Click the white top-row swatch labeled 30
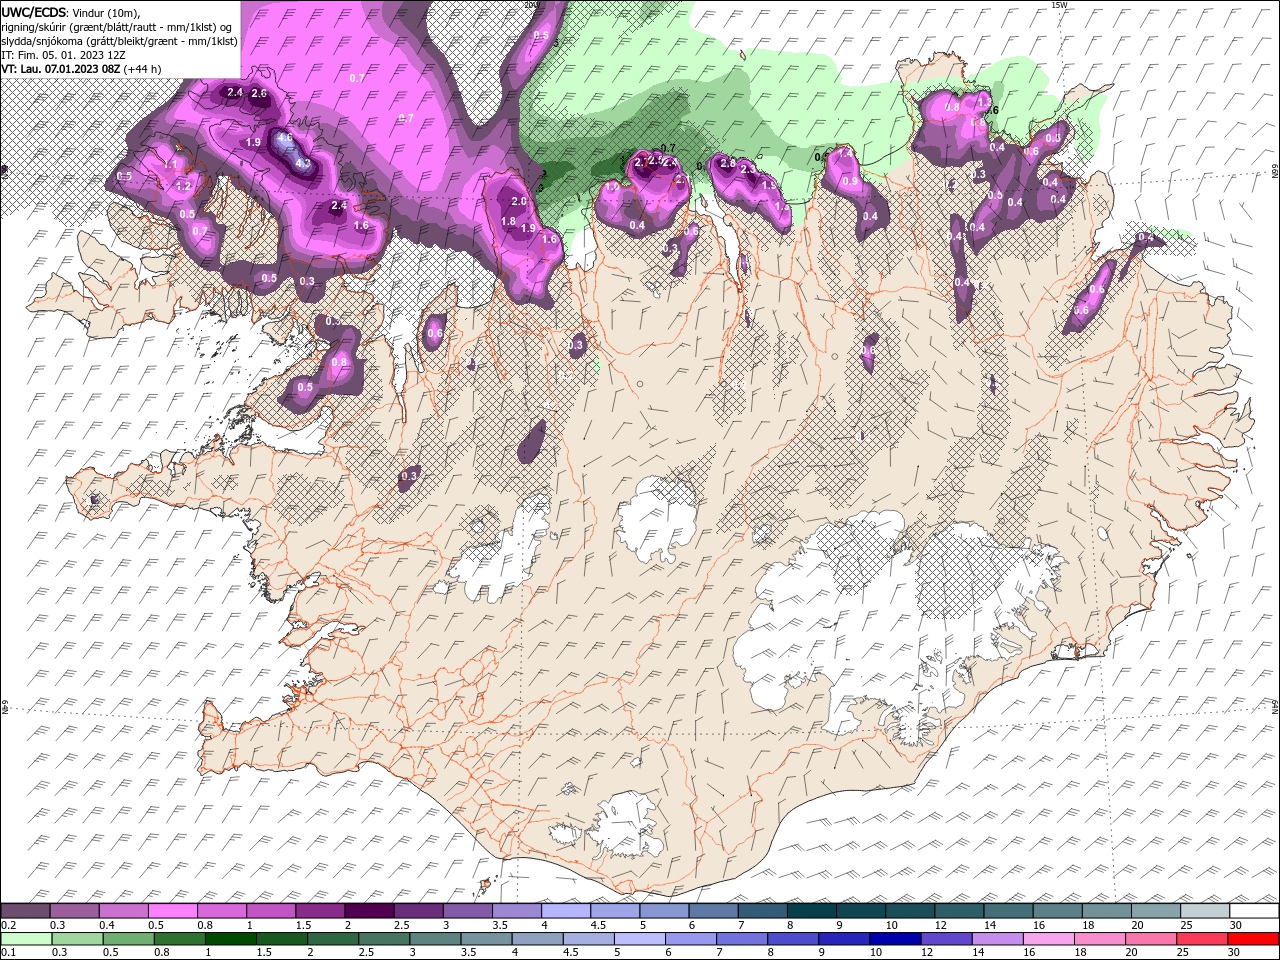The height and width of the screenshot is (960, 1280). coord(1254,911)
